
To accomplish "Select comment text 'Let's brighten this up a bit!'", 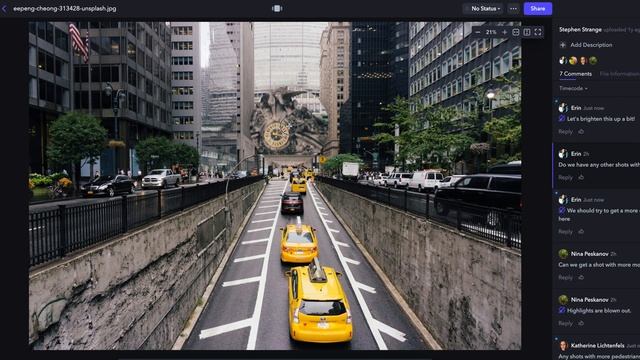I will coord(601,119).
